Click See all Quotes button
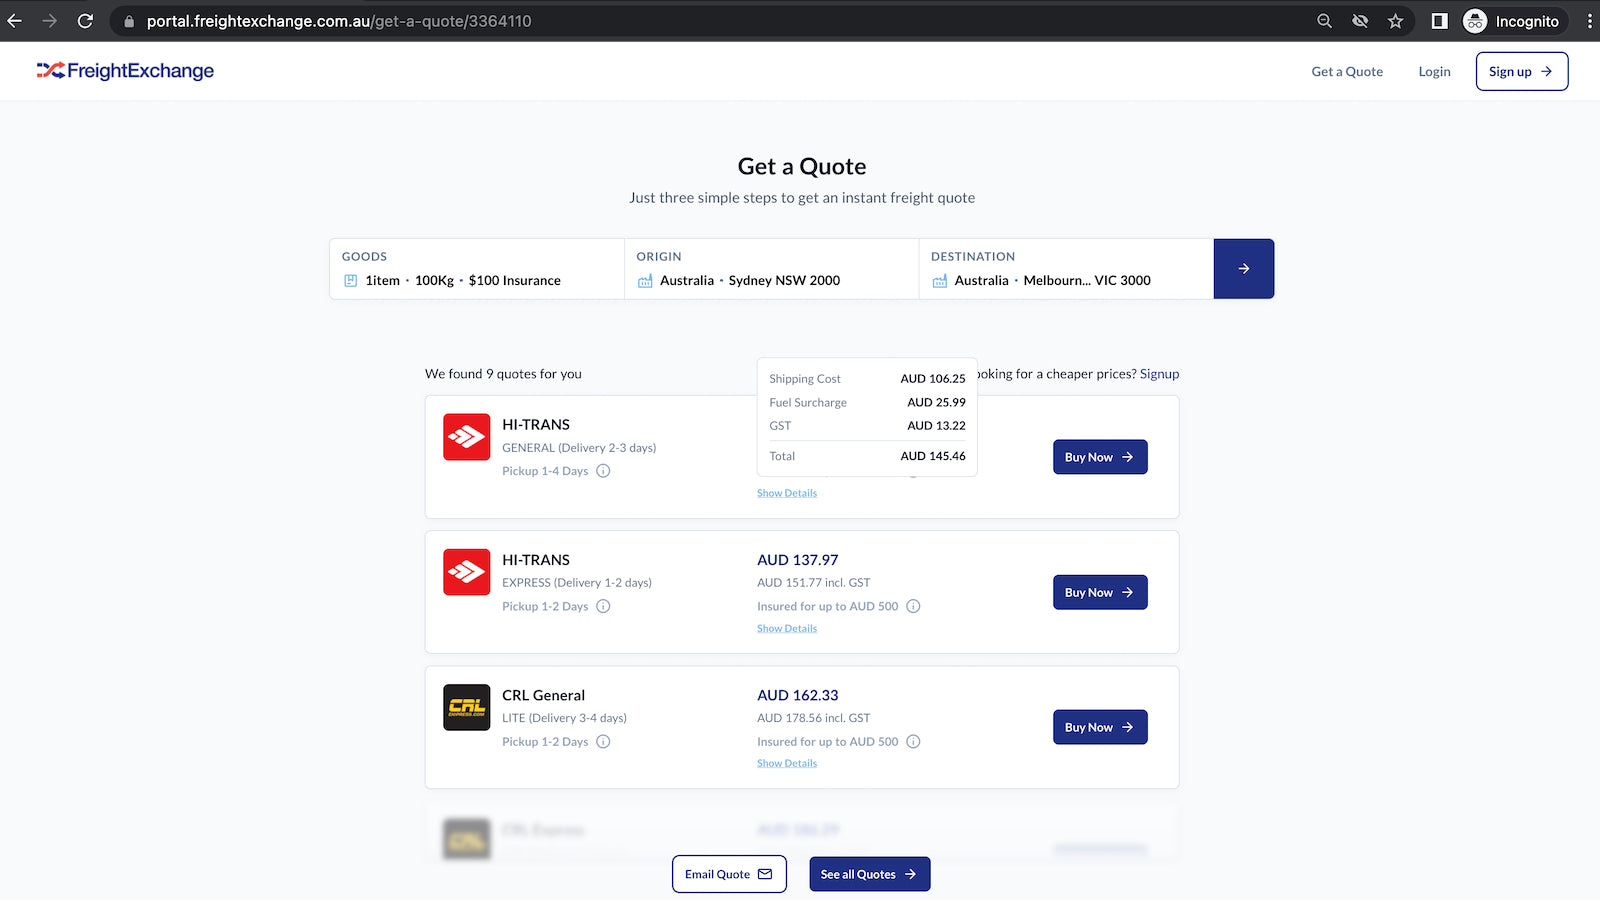The height and width of the screenshot is (900, 1600). [870, 874]
